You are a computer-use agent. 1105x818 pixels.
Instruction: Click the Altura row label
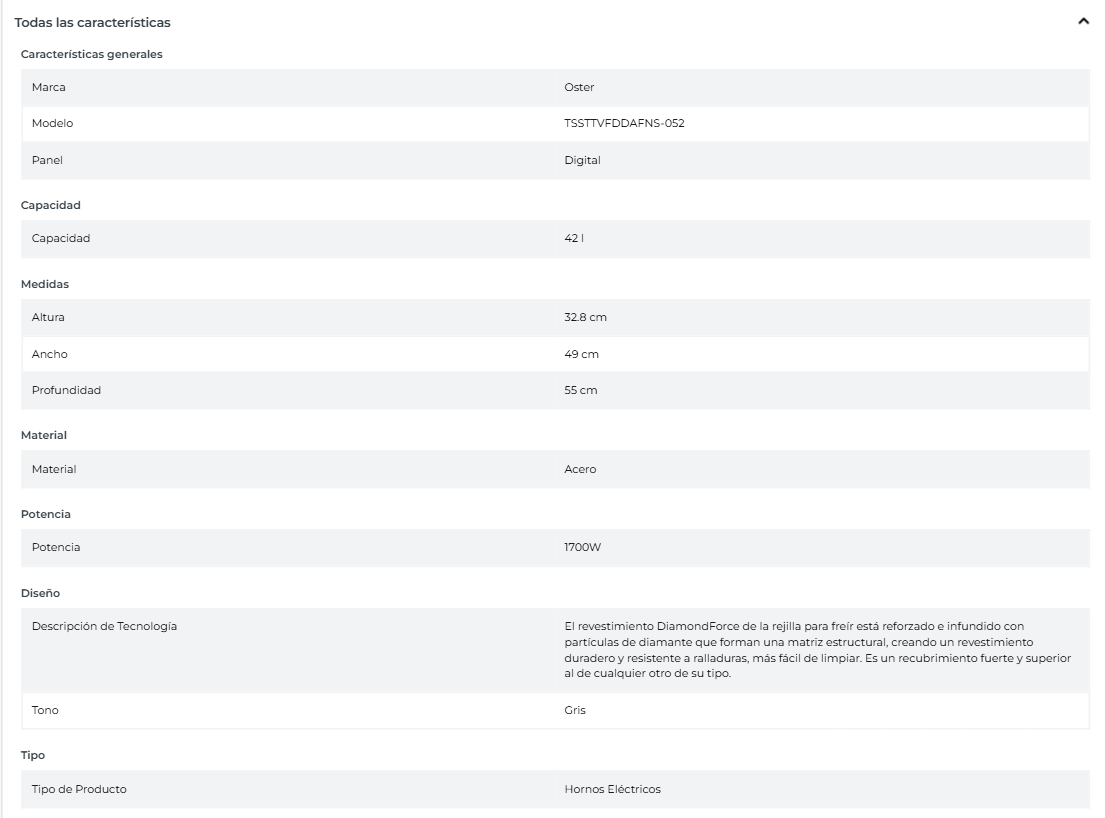pos(49,318)
